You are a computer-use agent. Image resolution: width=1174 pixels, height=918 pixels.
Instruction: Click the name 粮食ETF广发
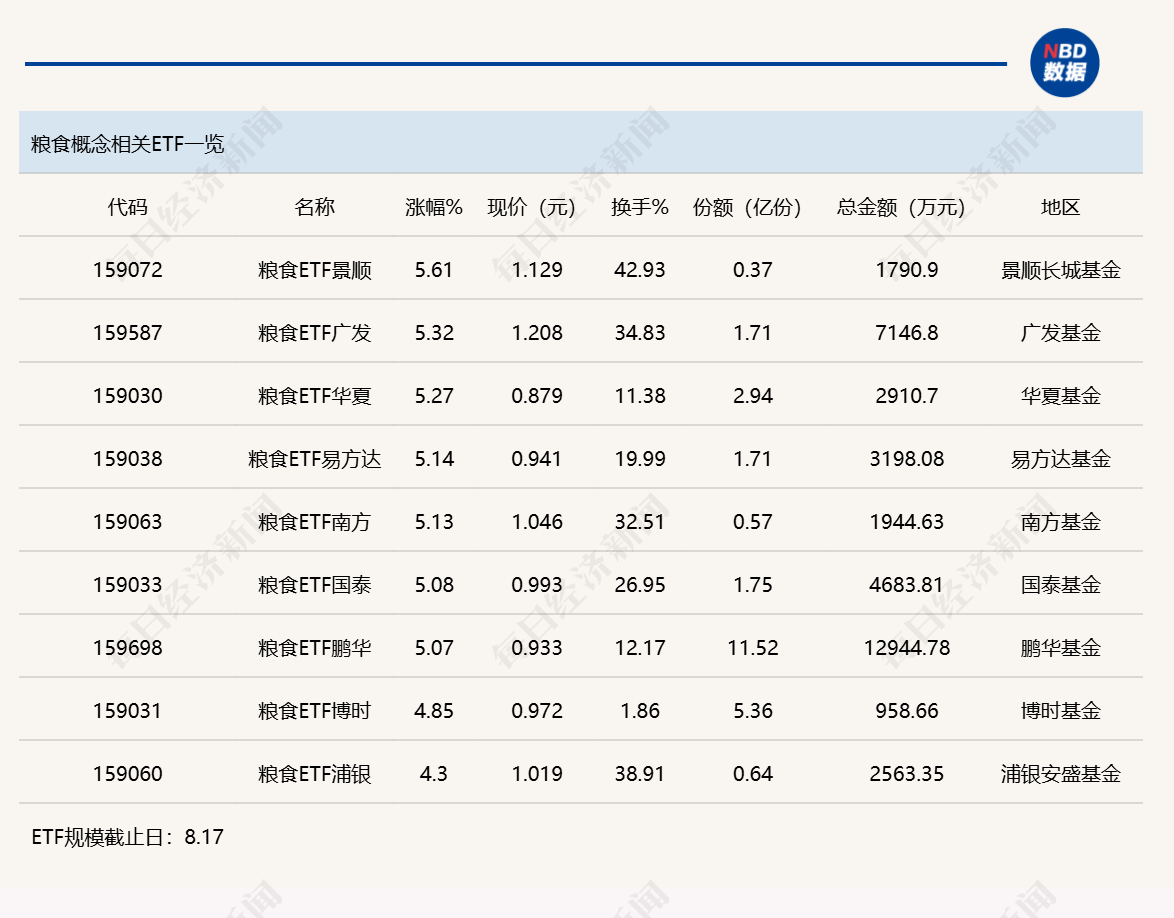[x=314, y=332]
